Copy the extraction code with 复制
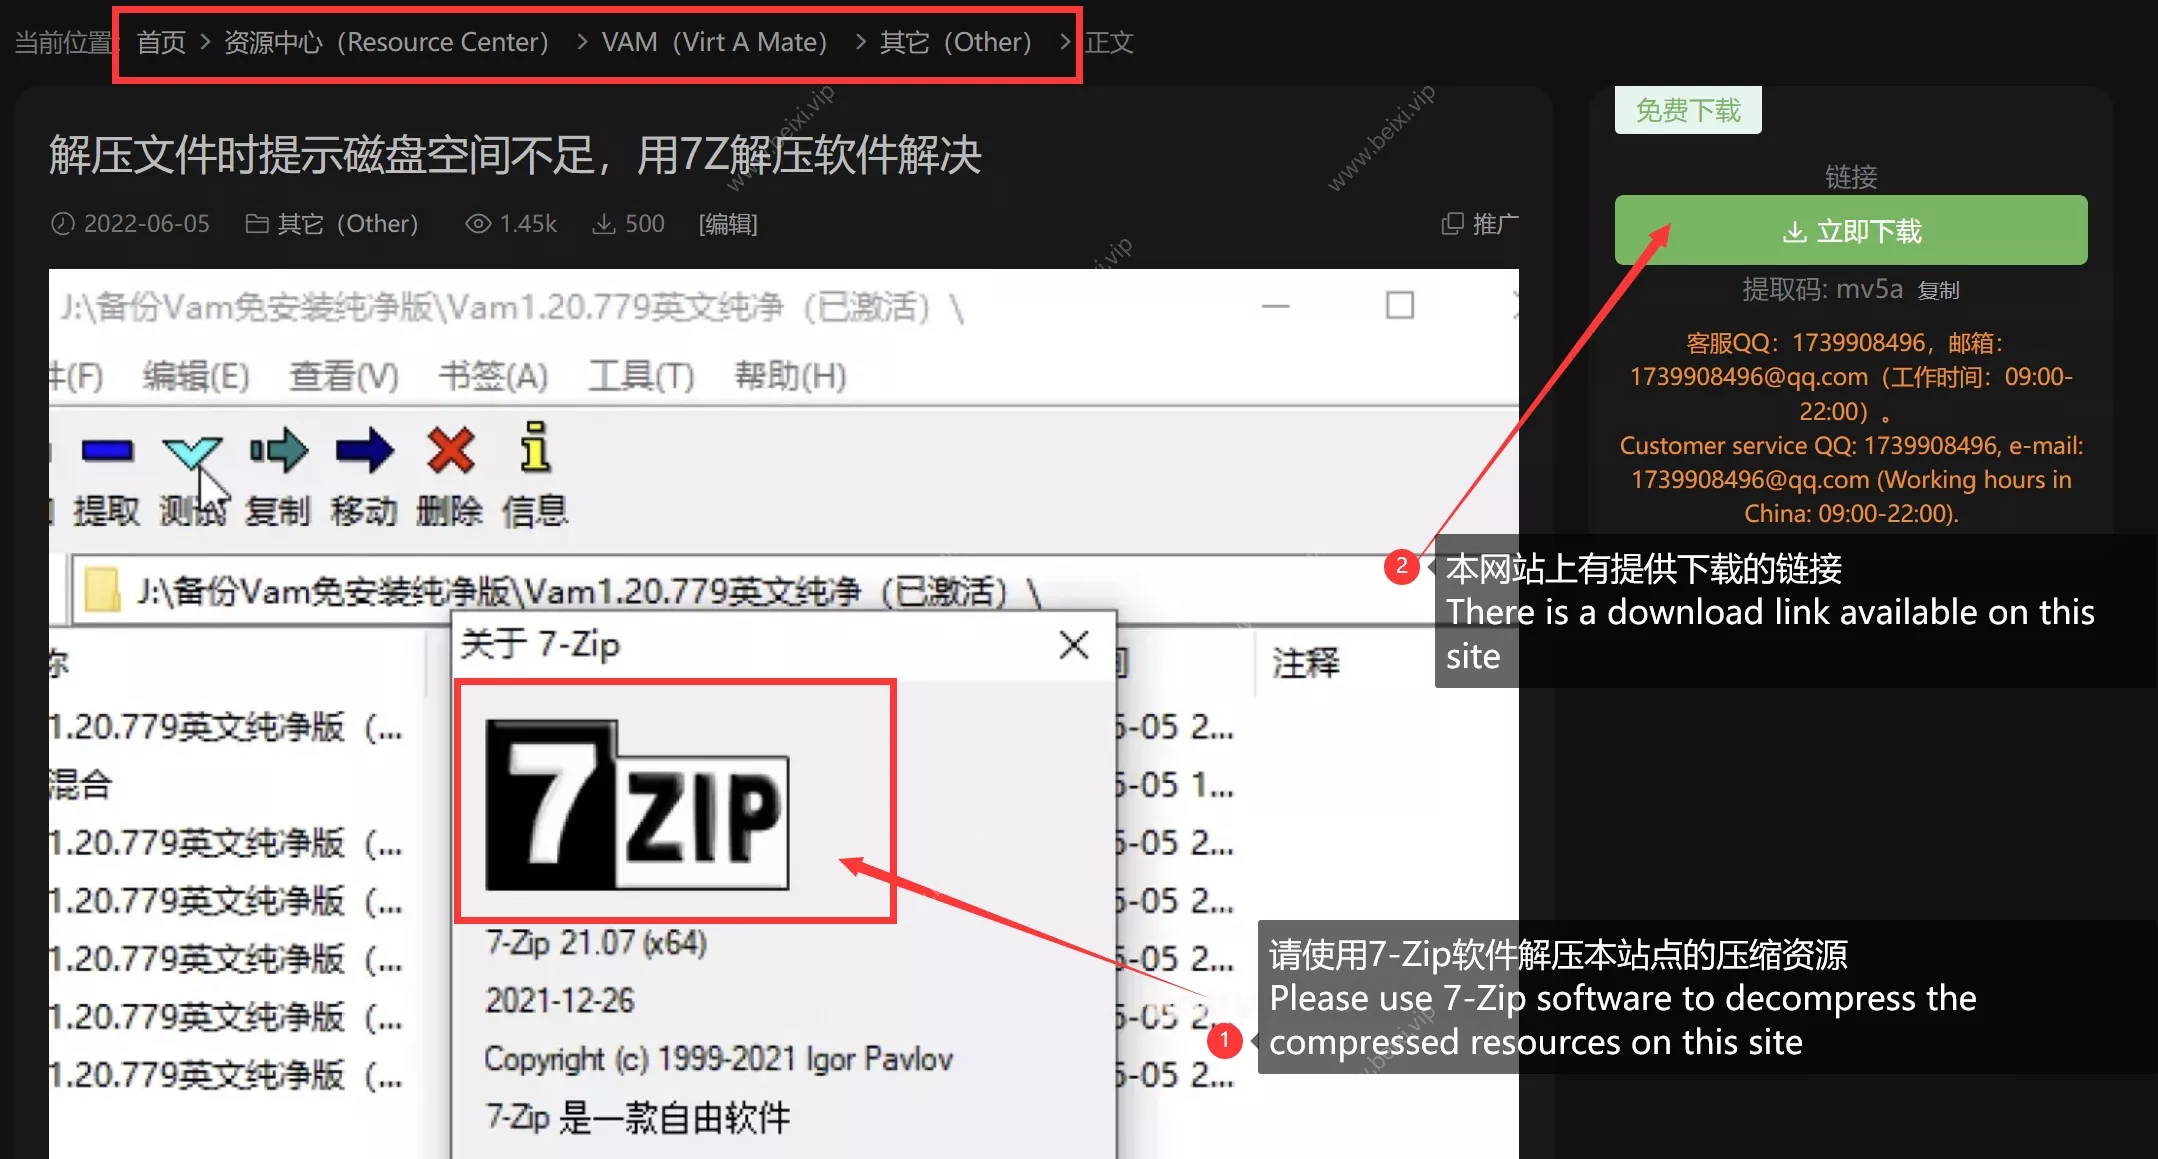The height and width of the screenshot is (1159, 2158). point(1938,290)
